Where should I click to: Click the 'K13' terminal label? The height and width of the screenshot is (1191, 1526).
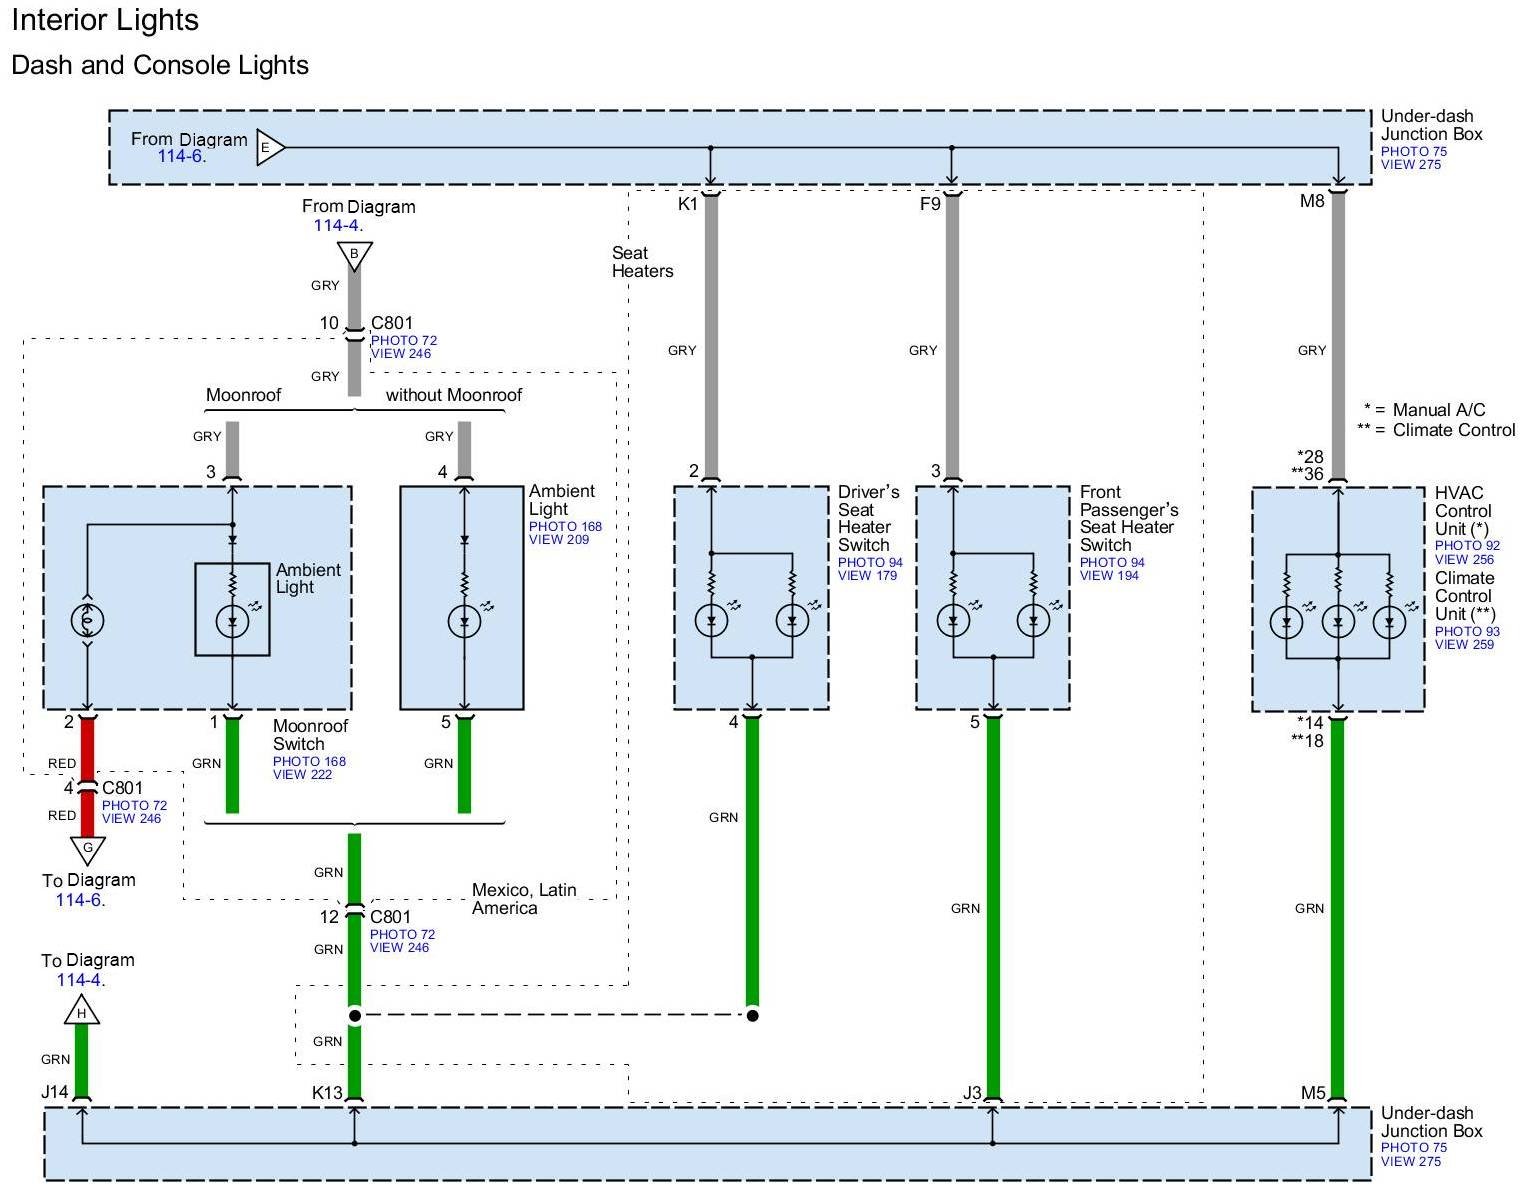click(327, 1093)
